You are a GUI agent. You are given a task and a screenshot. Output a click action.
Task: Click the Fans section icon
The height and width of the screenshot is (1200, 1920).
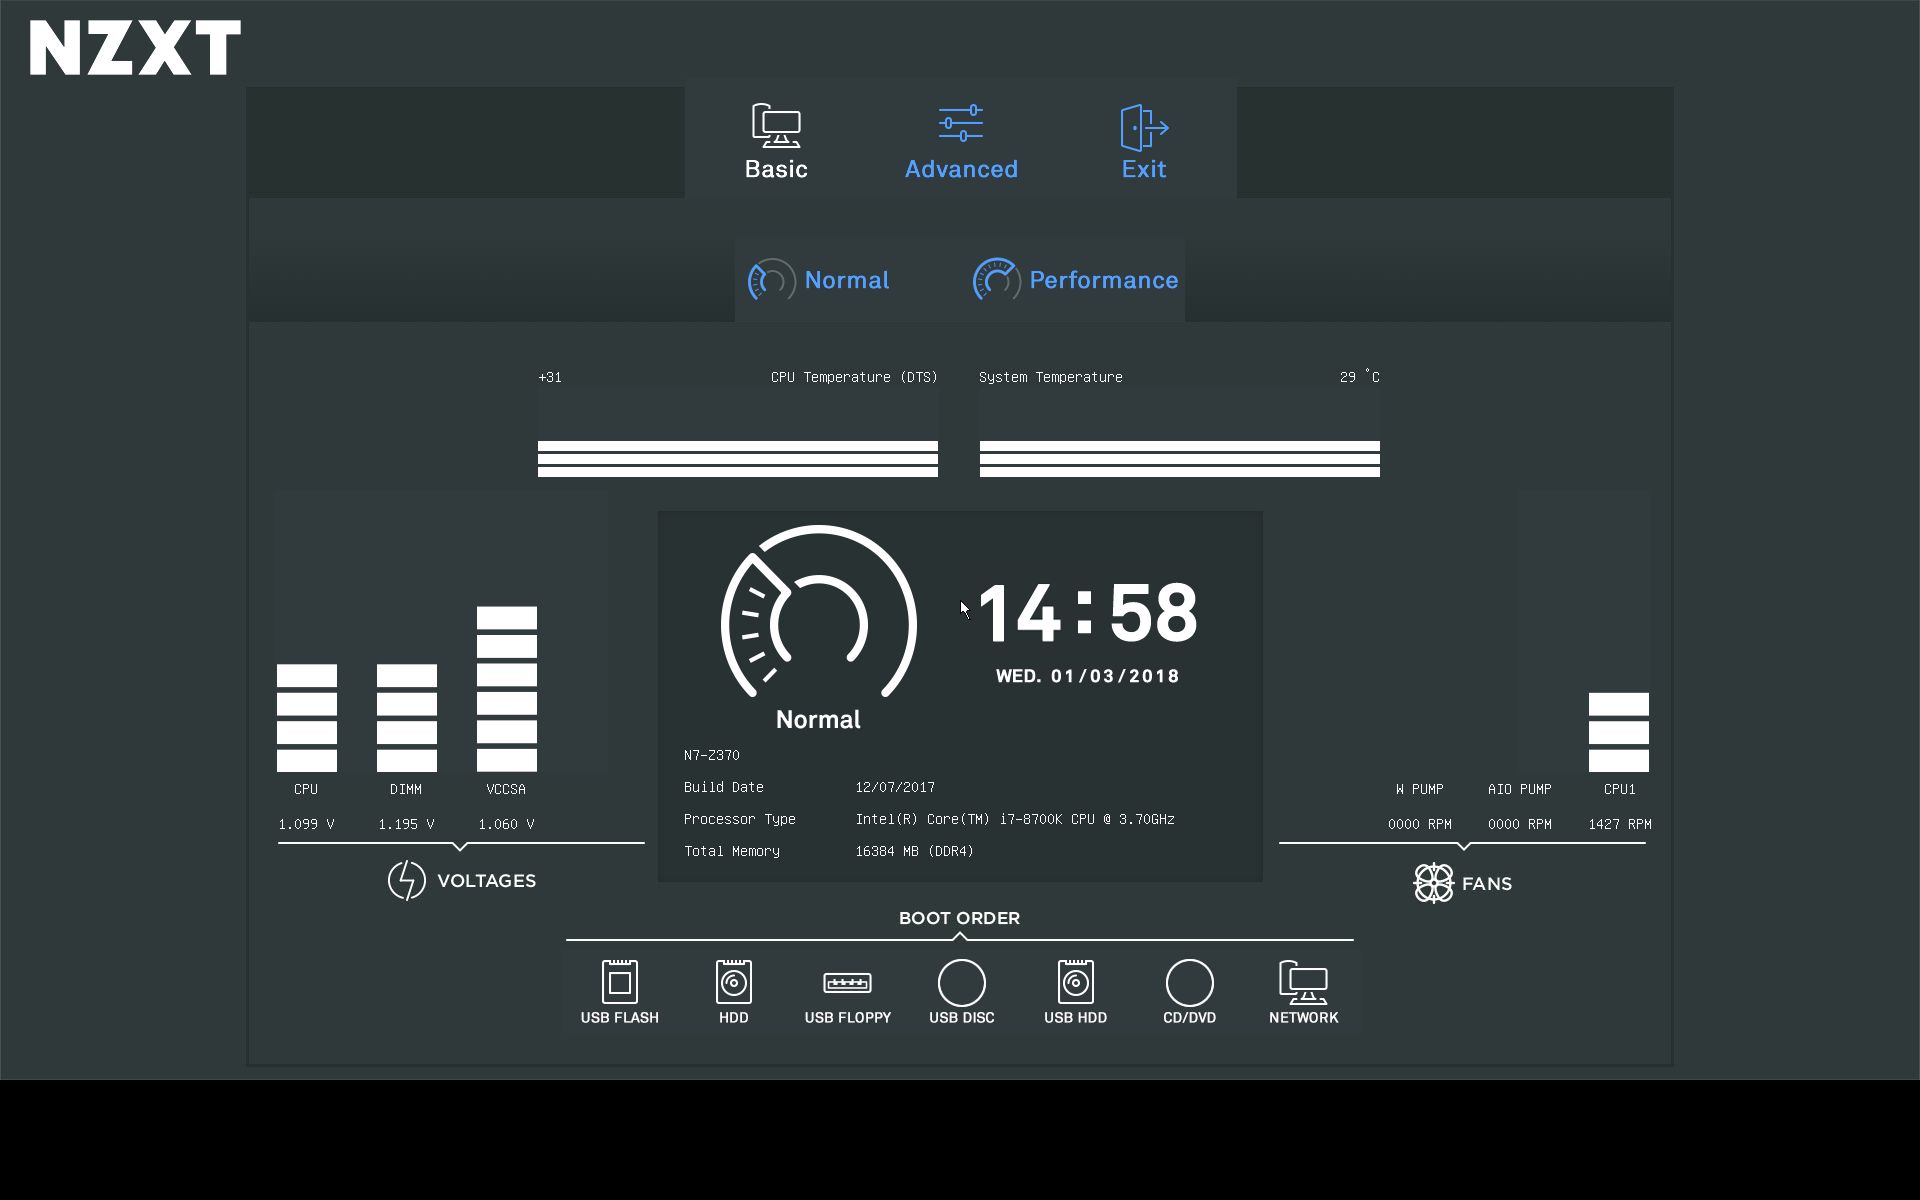tap(1433, 883)
